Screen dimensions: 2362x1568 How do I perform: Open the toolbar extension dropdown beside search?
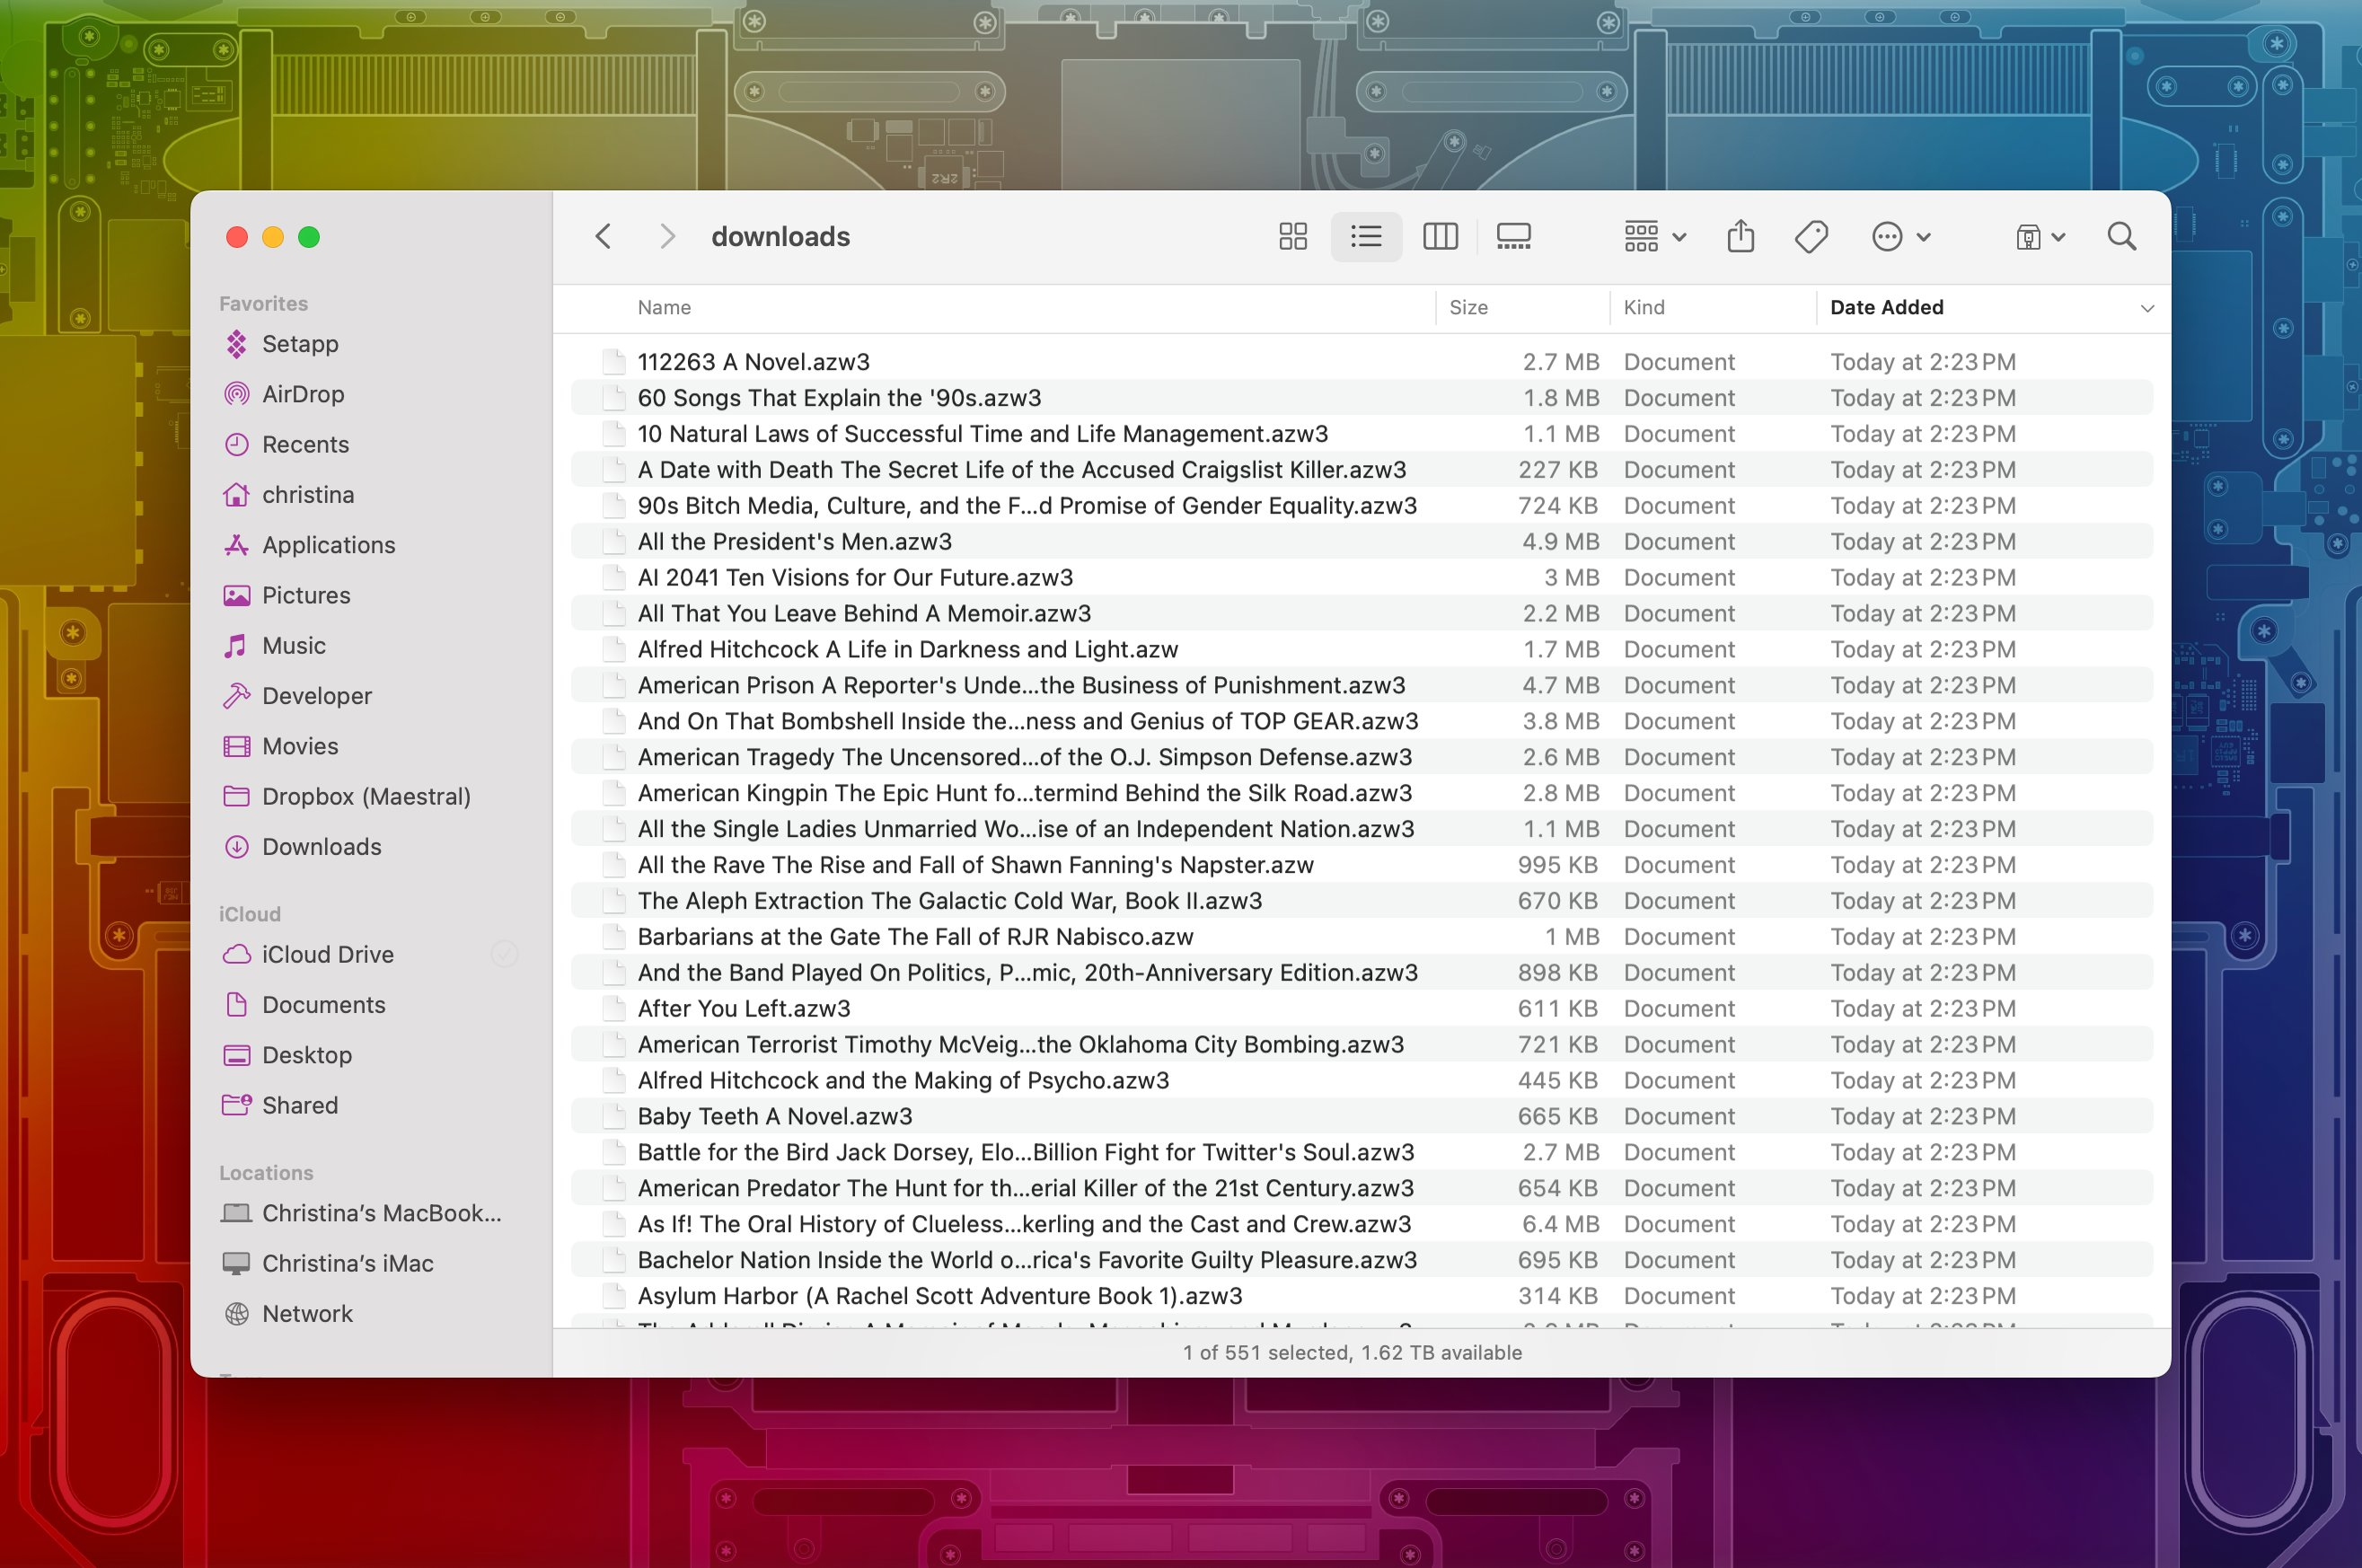[2040, 237]
